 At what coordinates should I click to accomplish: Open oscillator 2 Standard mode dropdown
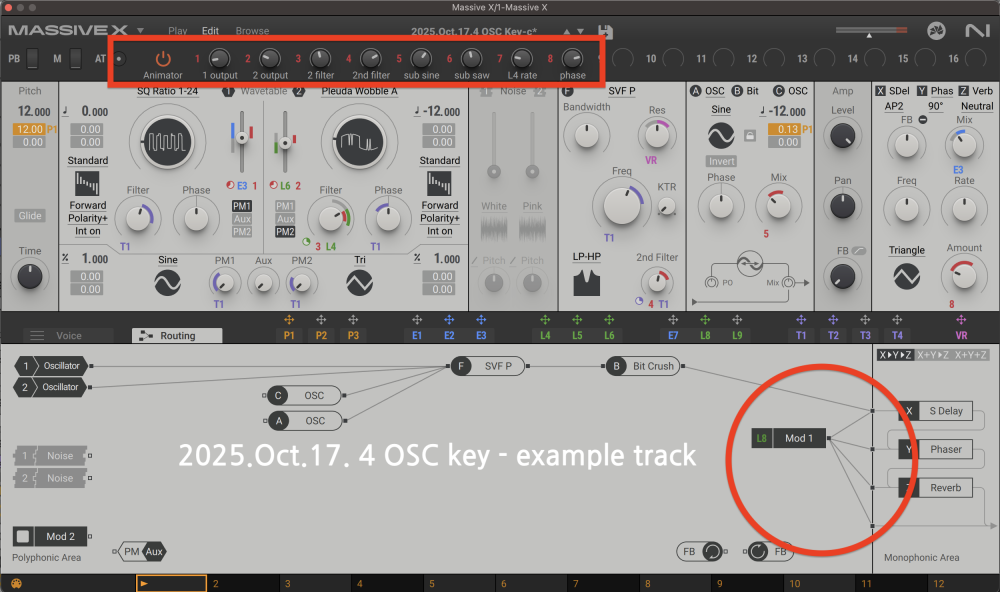(439, 161)
